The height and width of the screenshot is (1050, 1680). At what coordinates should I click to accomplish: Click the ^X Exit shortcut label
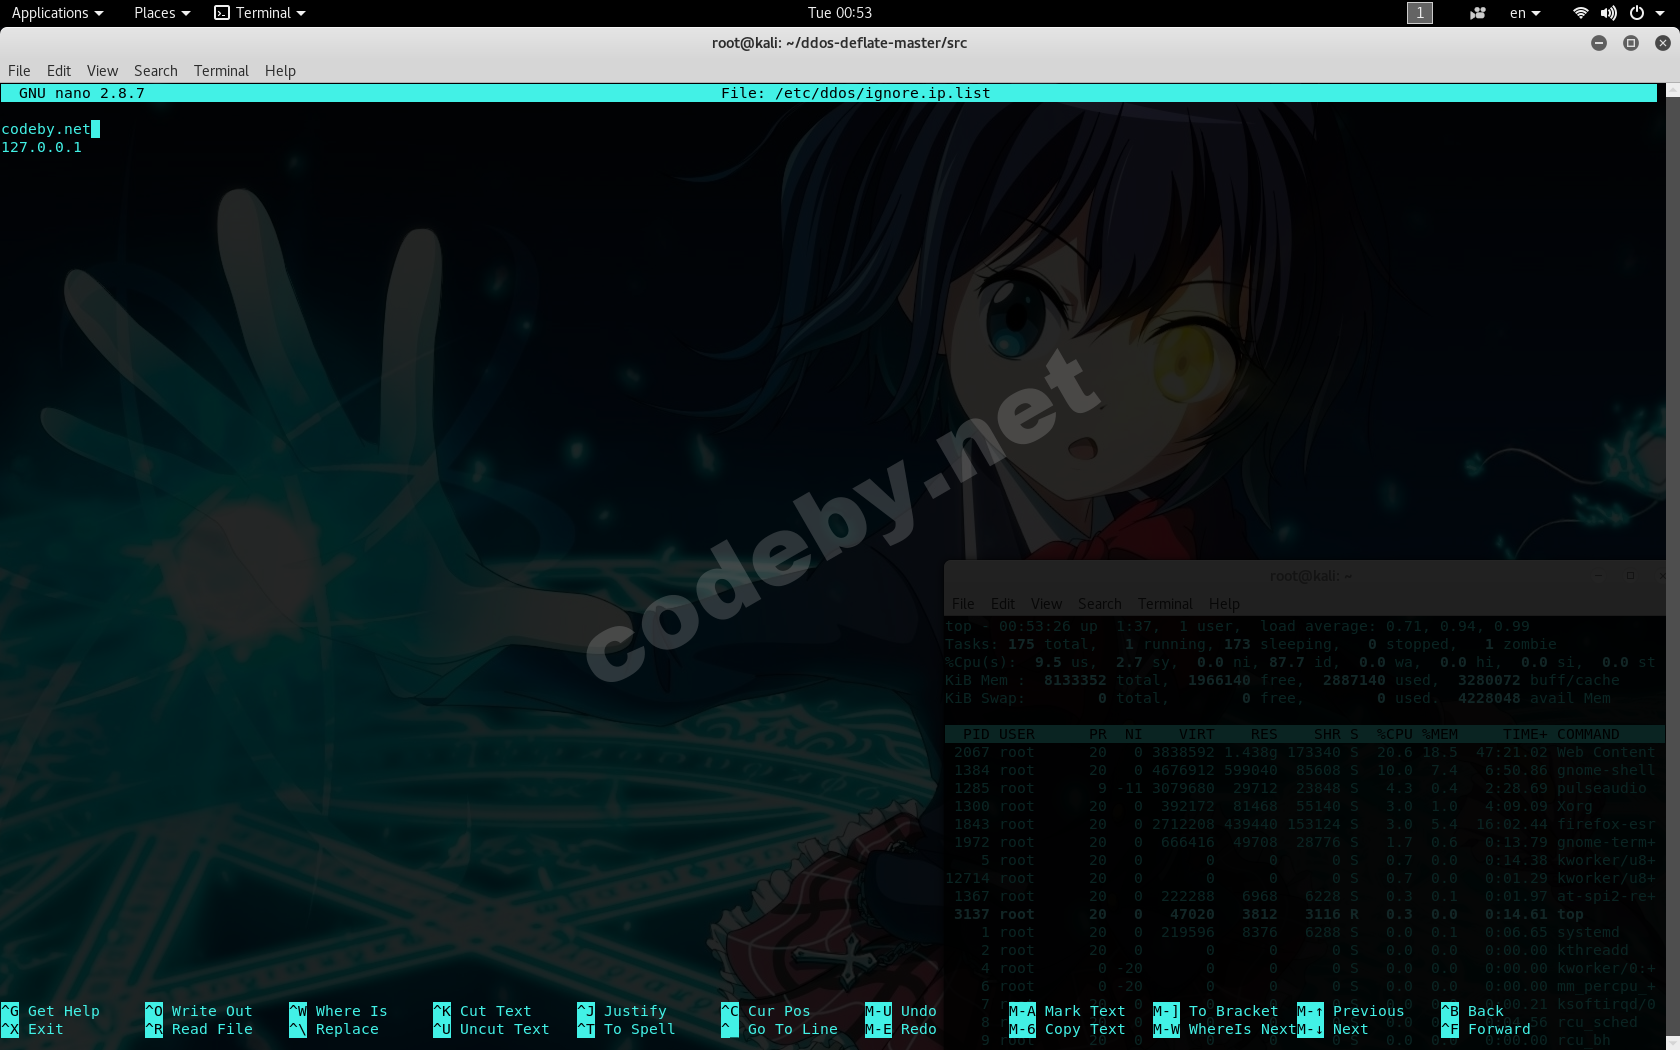(x=33, y=1029)
